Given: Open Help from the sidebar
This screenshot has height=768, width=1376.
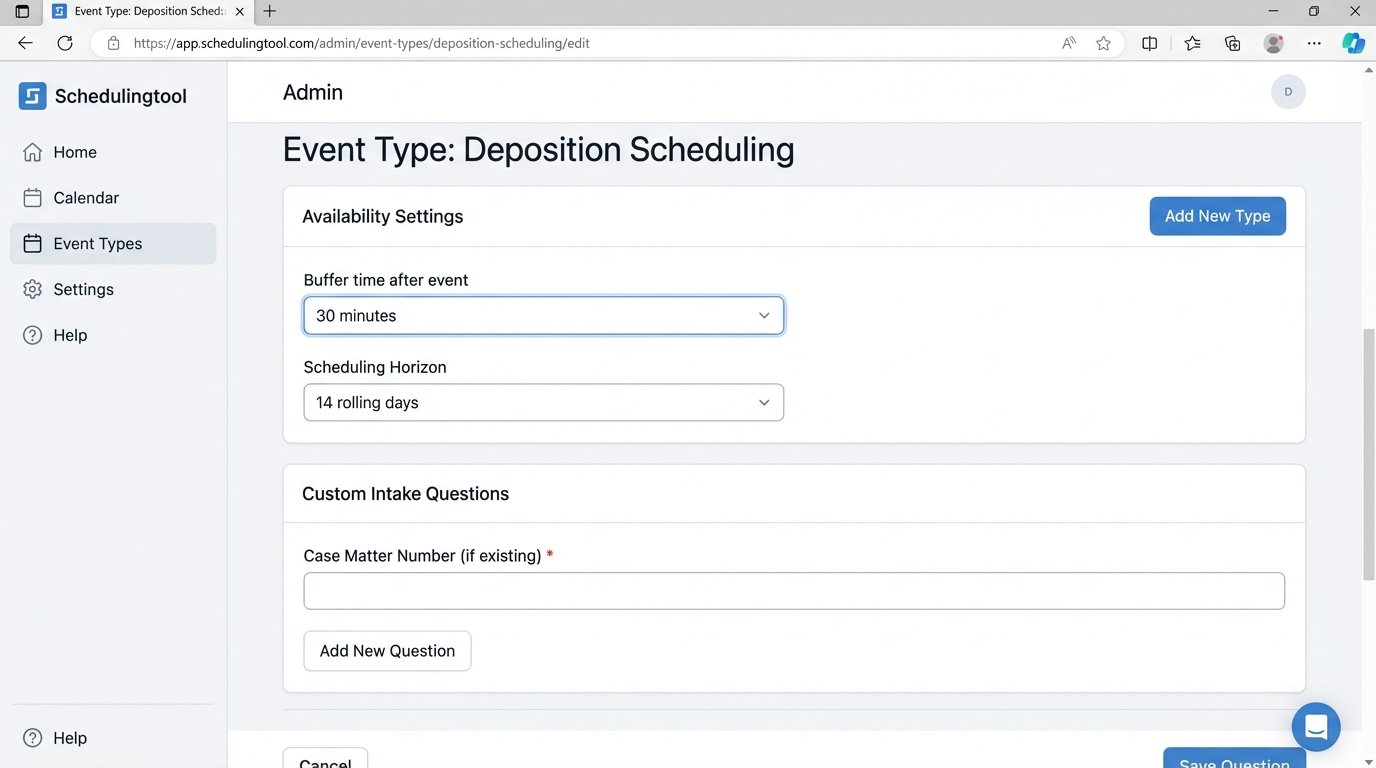Looking at the screenshot, I should (69, 334).
